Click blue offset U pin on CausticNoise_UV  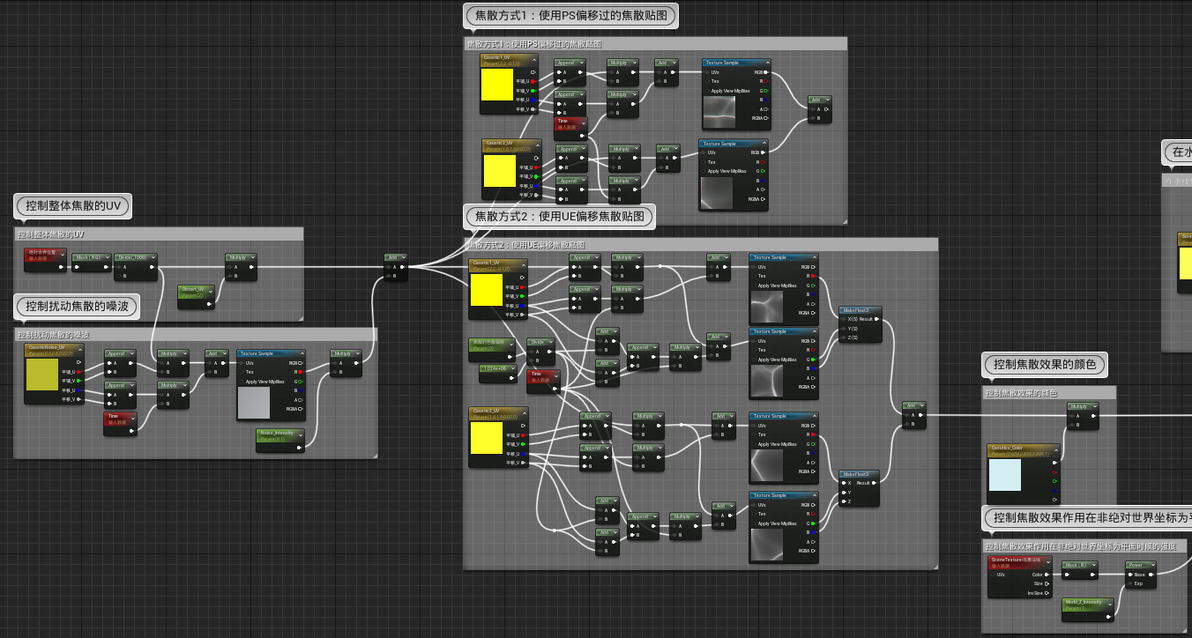coord(78,390)
